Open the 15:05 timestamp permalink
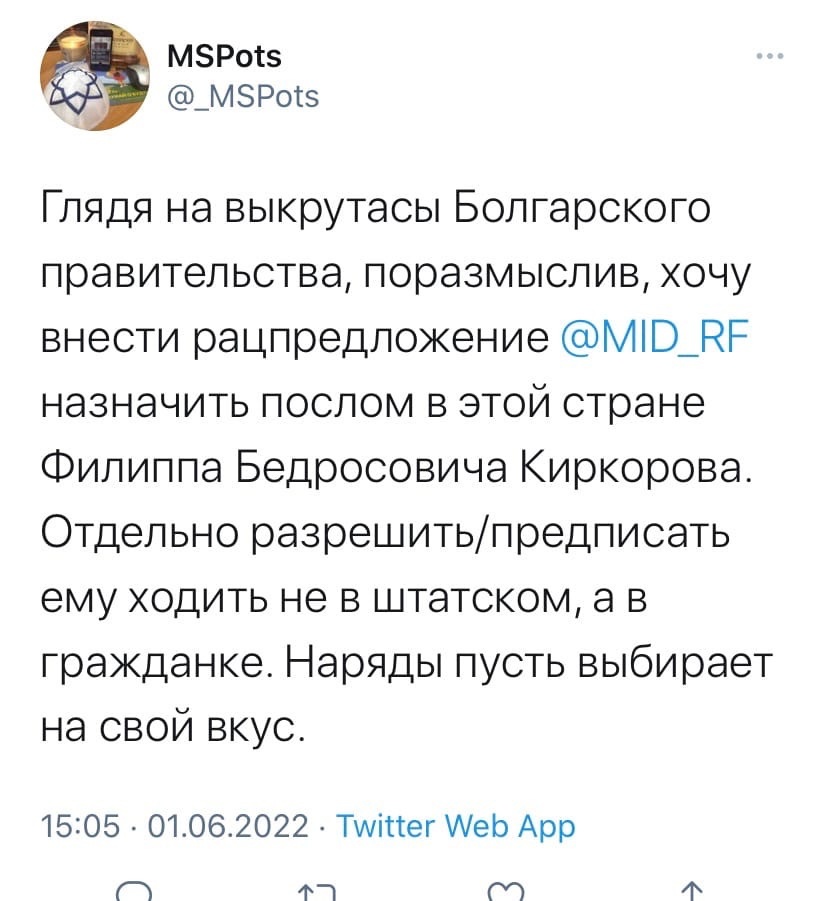828x901 pixels. click(81, 826)
